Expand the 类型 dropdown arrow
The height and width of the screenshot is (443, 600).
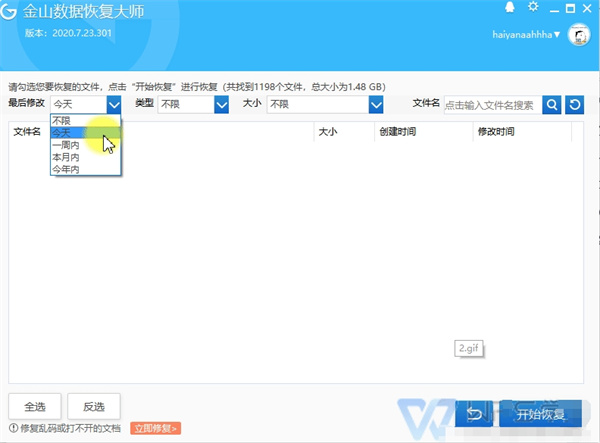point(222,104)
